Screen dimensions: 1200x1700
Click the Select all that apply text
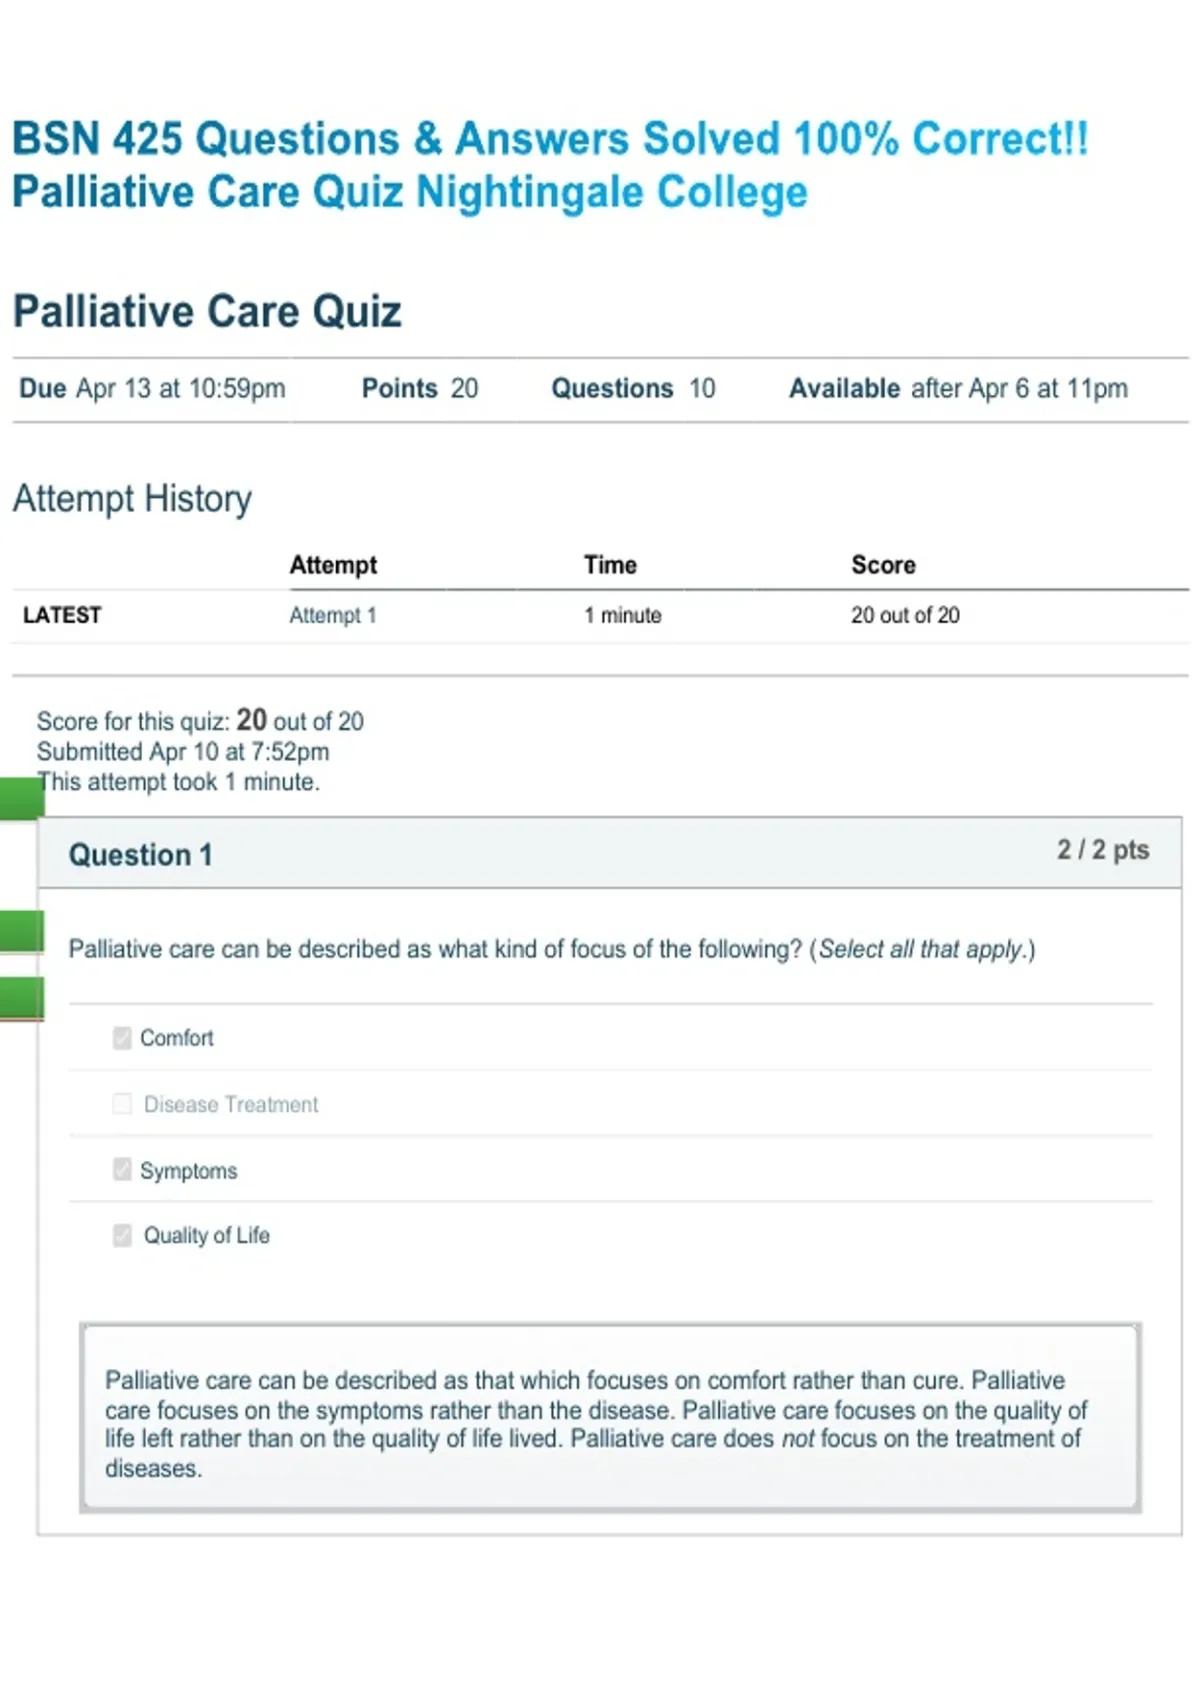pos(921,949)
